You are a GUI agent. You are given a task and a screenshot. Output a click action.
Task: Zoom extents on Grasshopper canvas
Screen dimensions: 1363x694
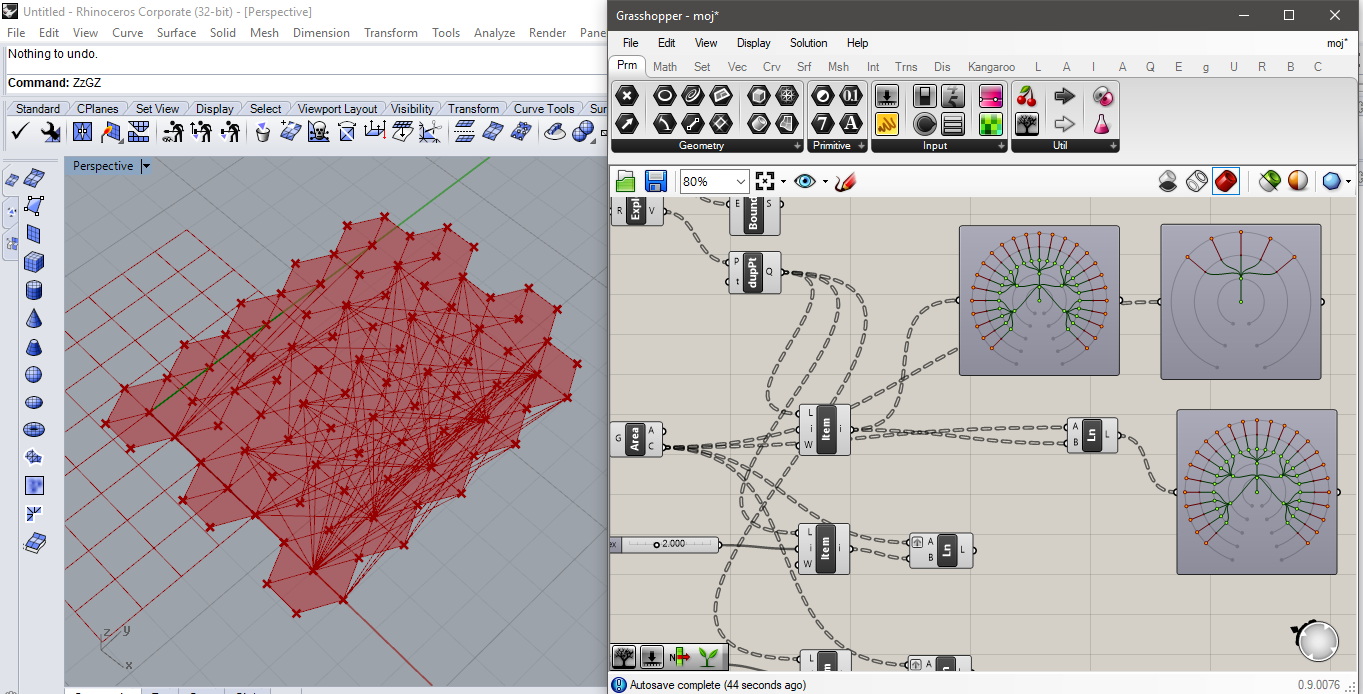pyautogui.click(x=766, y=181)
